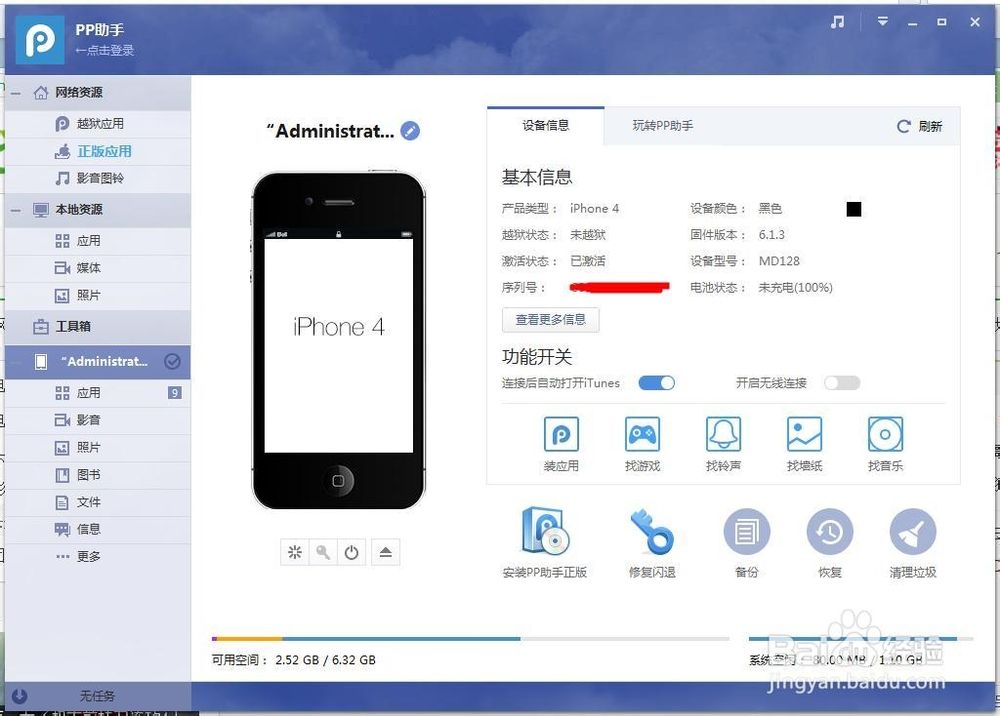Click the respring icon below the phone
Viewport: 1000px width, 716px height.
click(295, 552)
